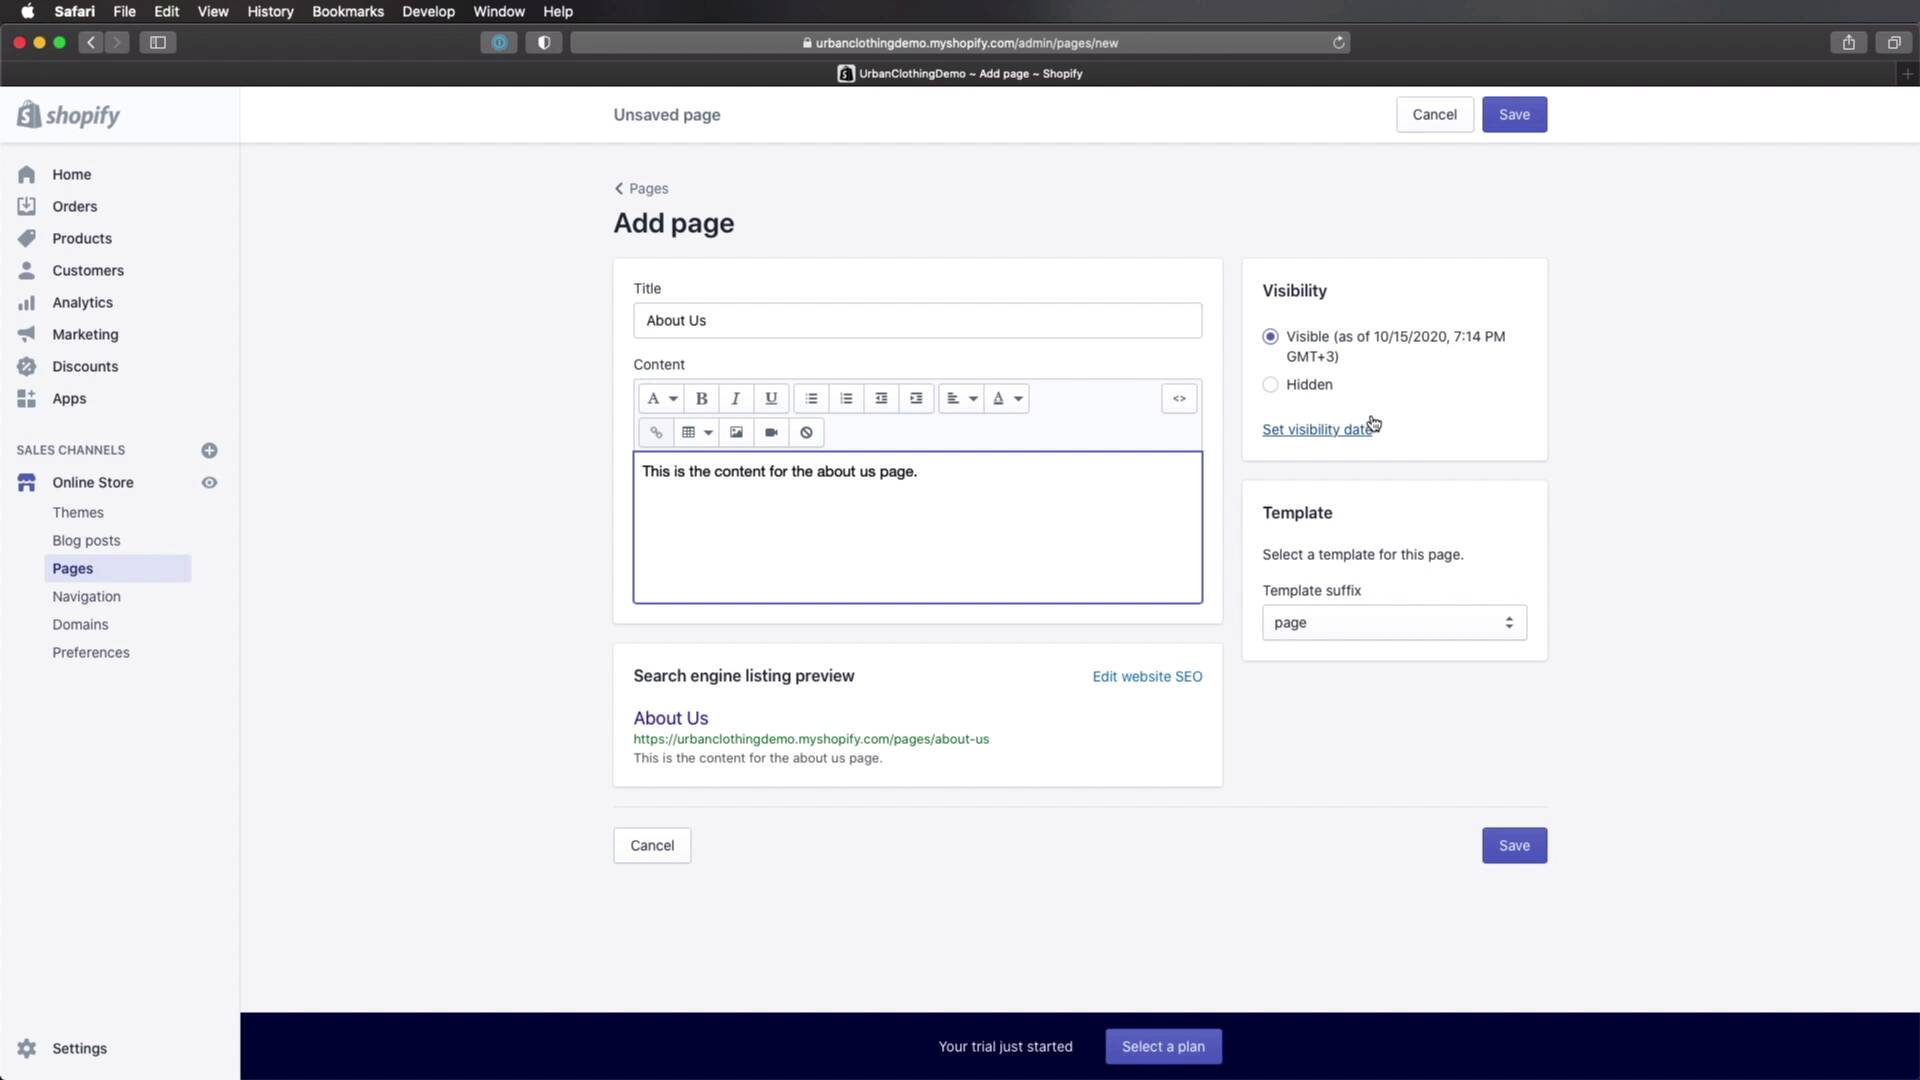View online store via eye icon
Screen dimensions: 1920x1080
point(209,482)
